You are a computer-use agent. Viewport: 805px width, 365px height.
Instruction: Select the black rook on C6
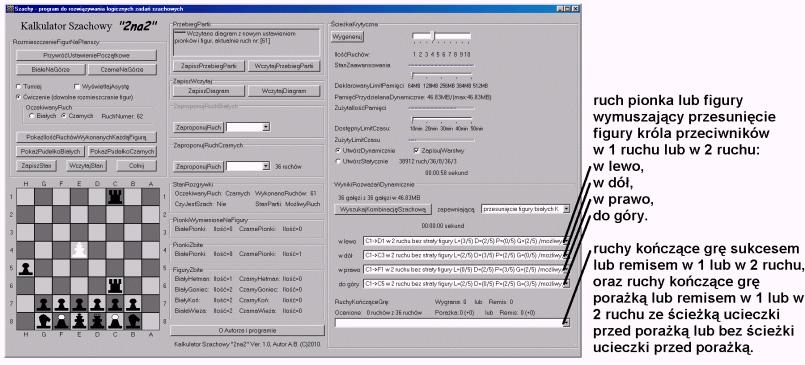[x=115, y=285]
